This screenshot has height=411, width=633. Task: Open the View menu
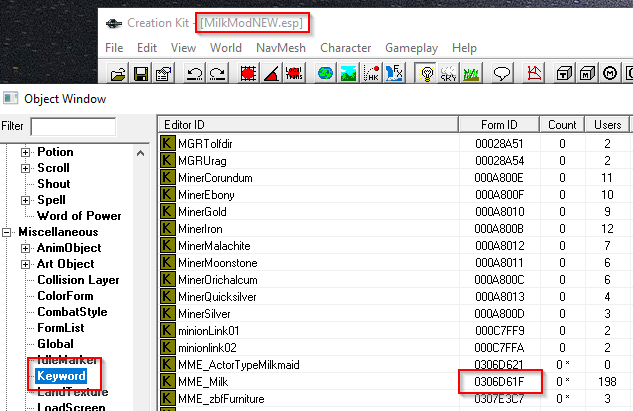click(183, 48)
